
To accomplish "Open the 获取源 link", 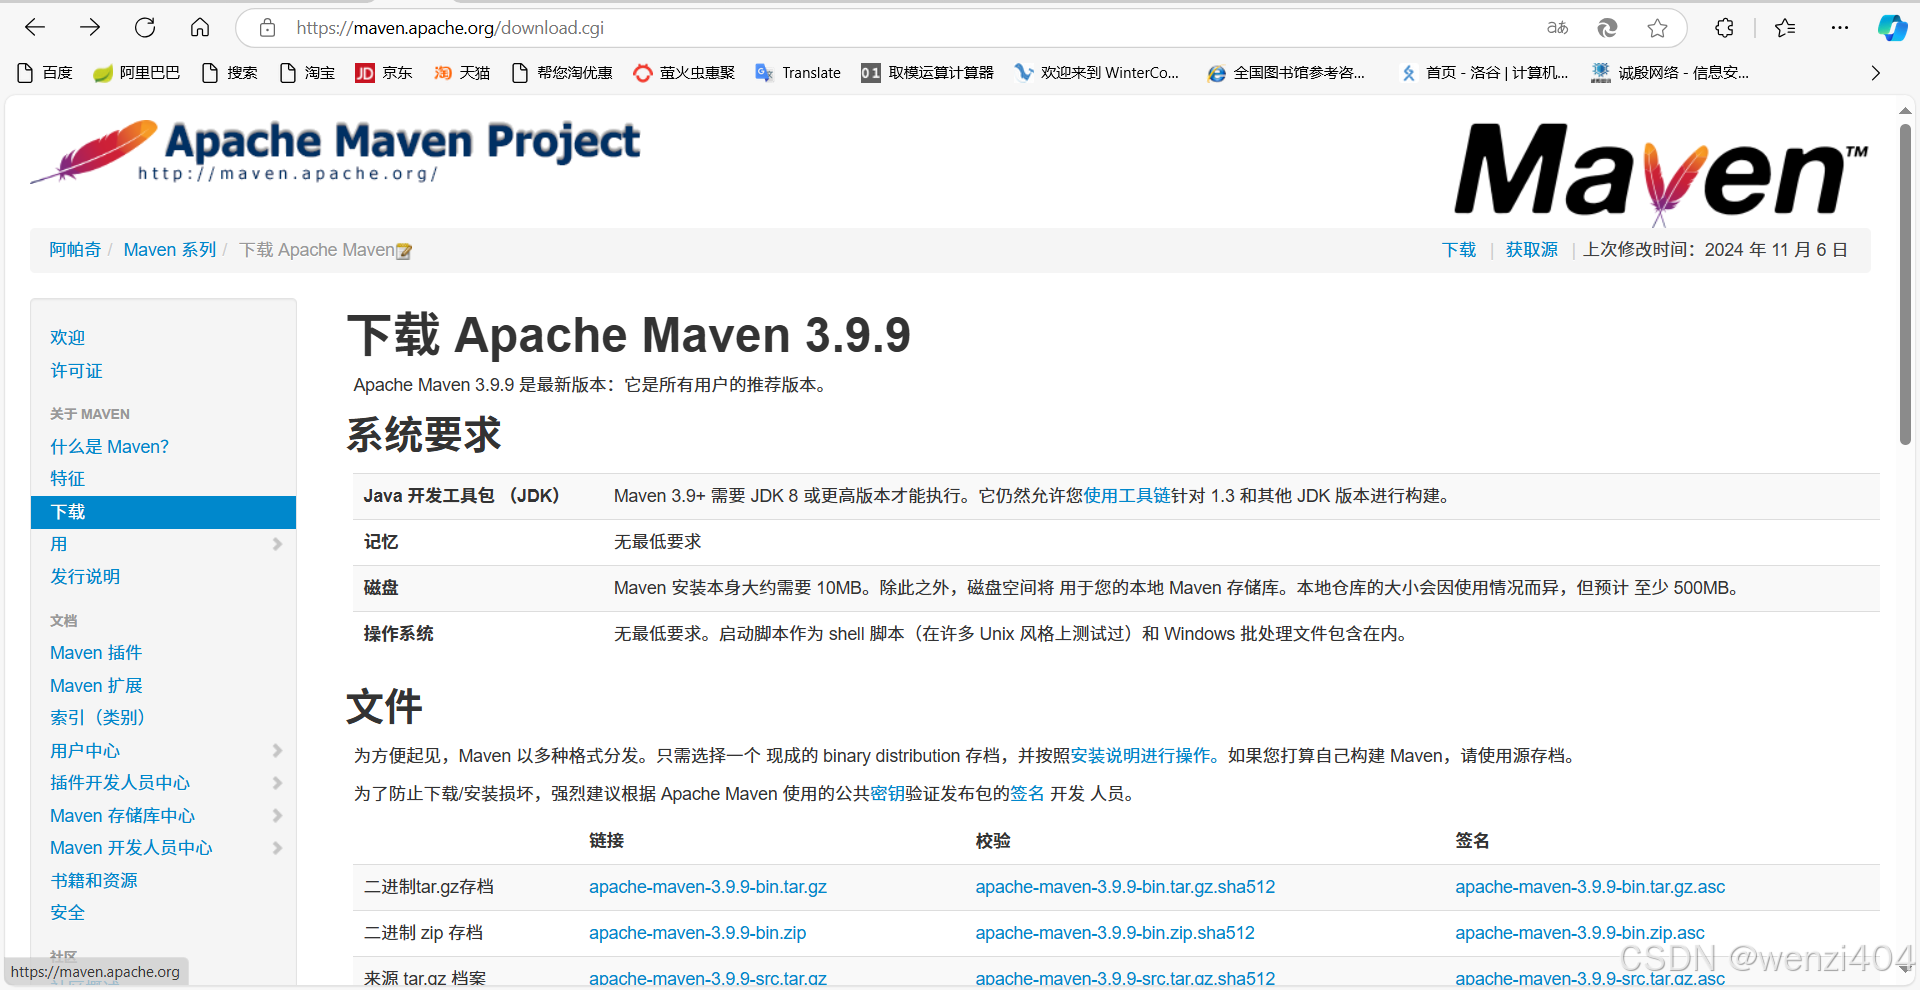I will tap(1531, 249).
